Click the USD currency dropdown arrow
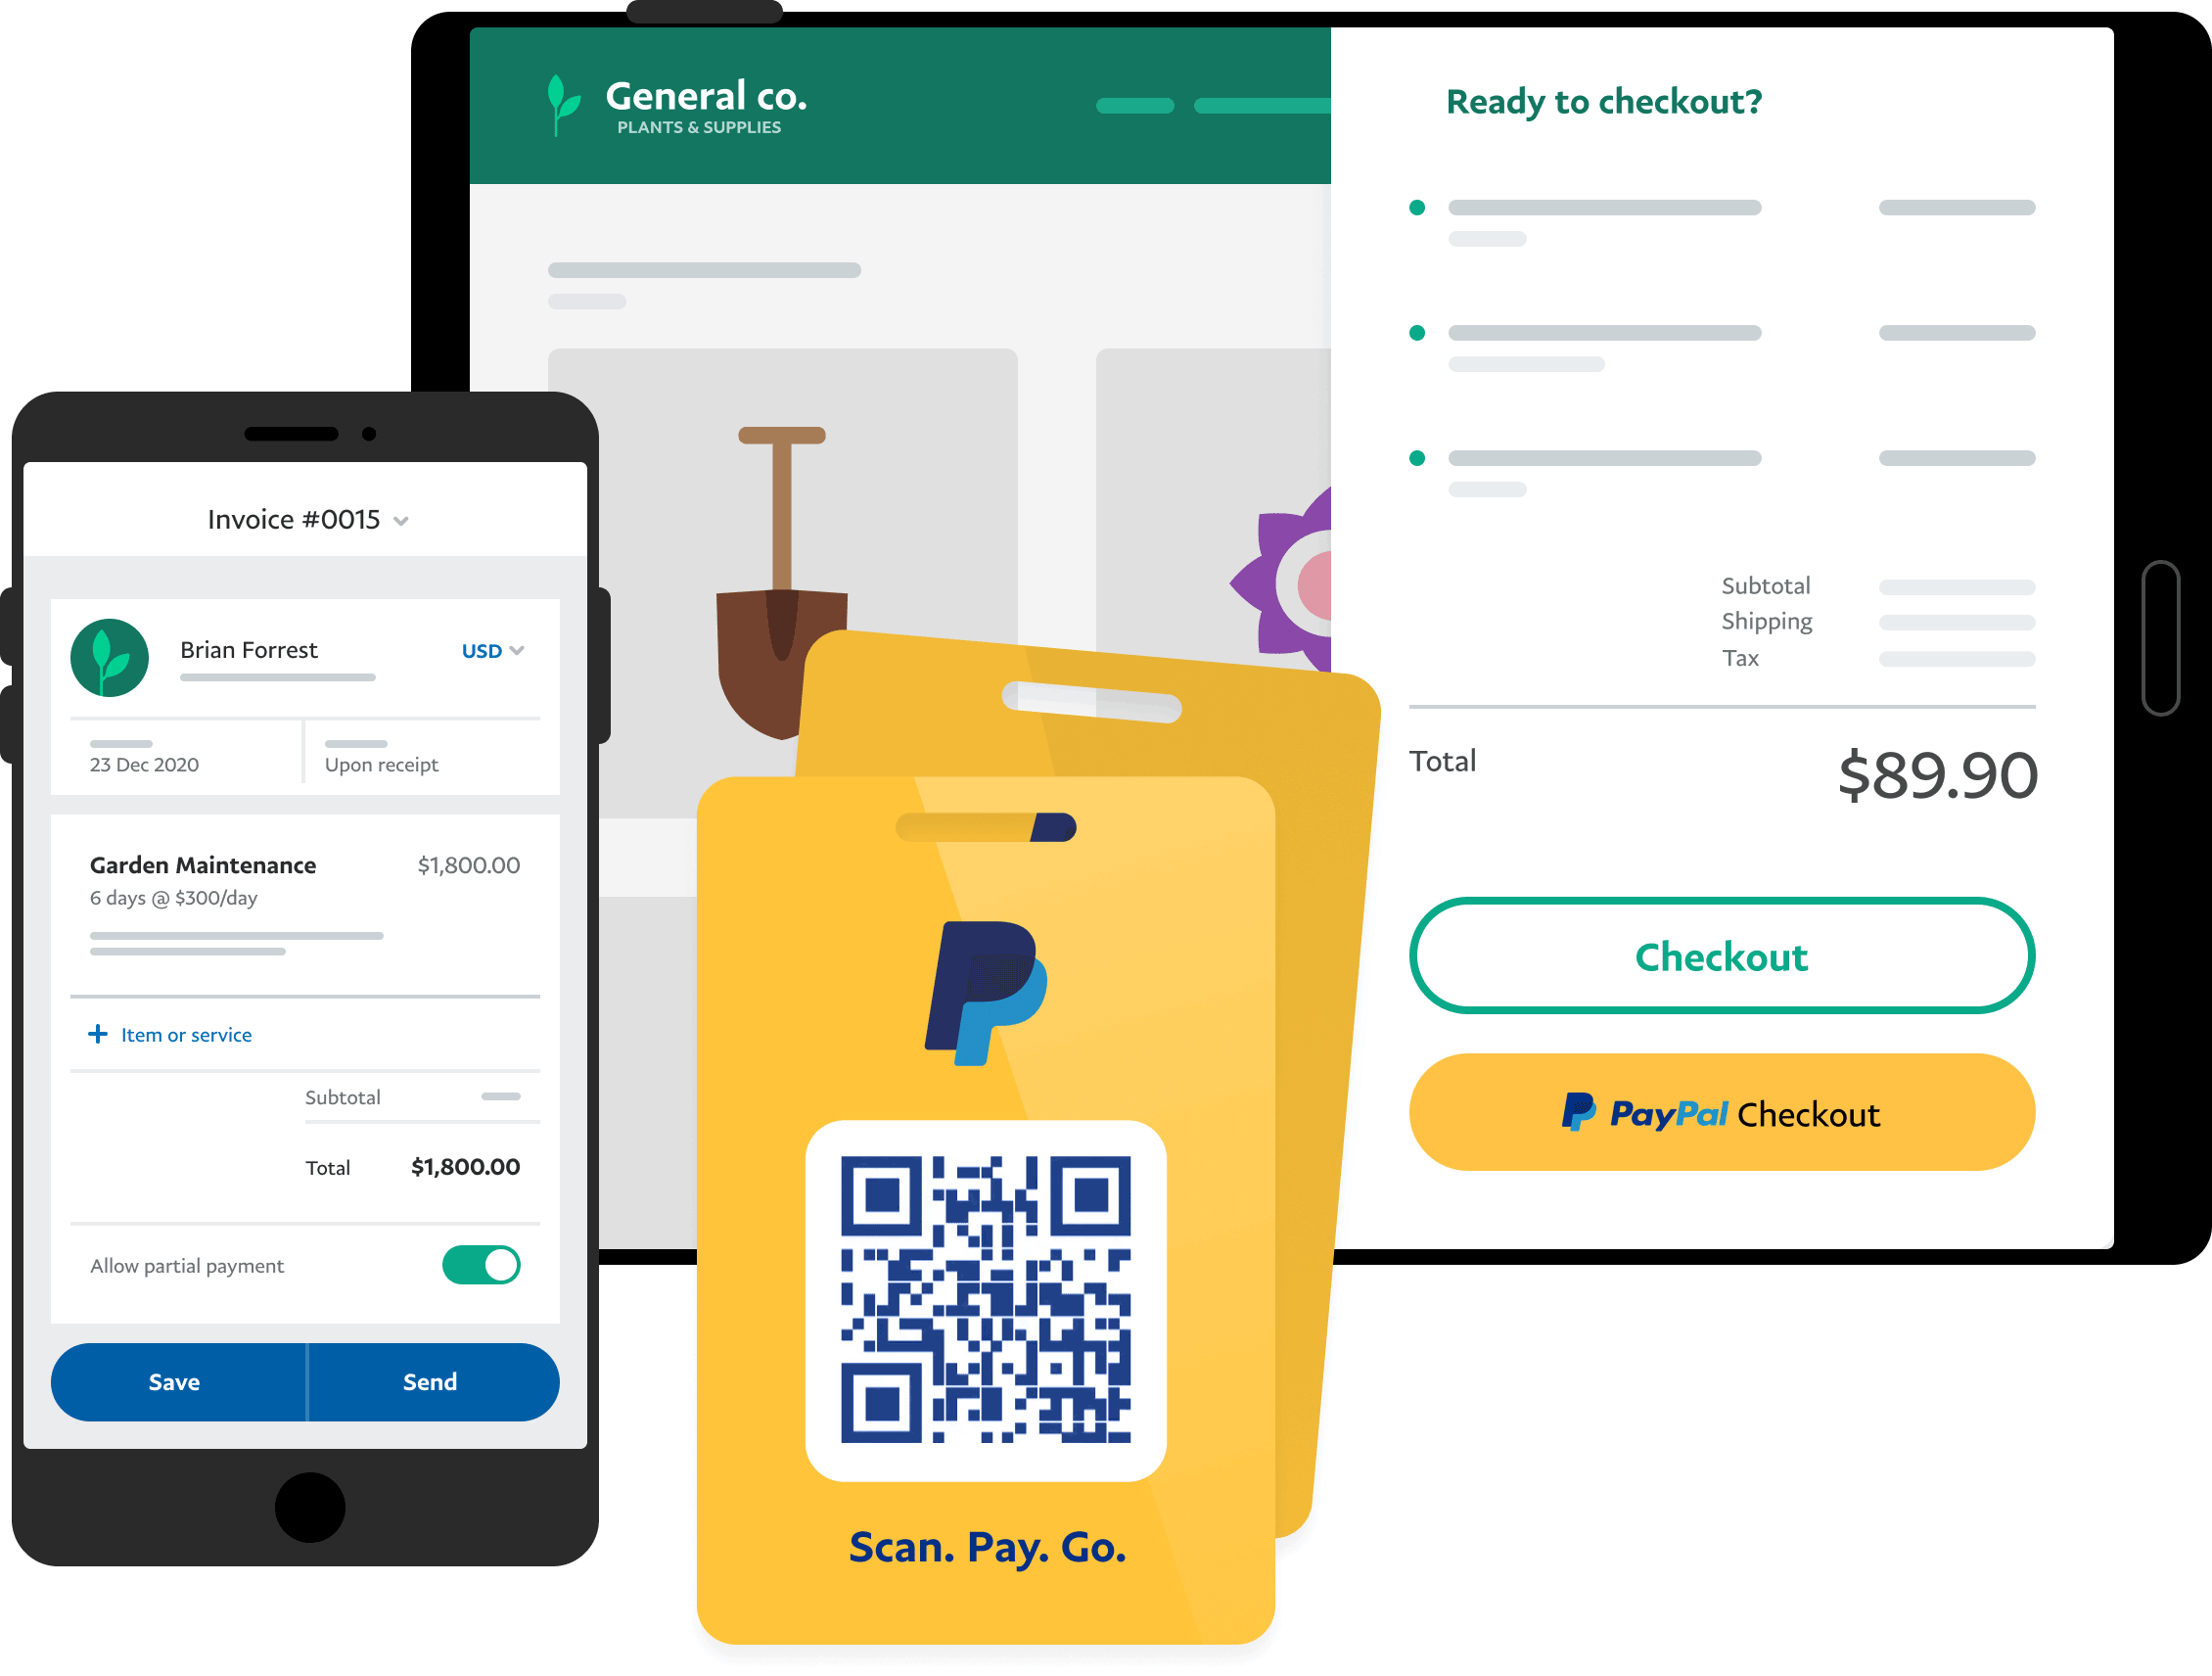2212x1676 pixels. click(x=521, y=653)
